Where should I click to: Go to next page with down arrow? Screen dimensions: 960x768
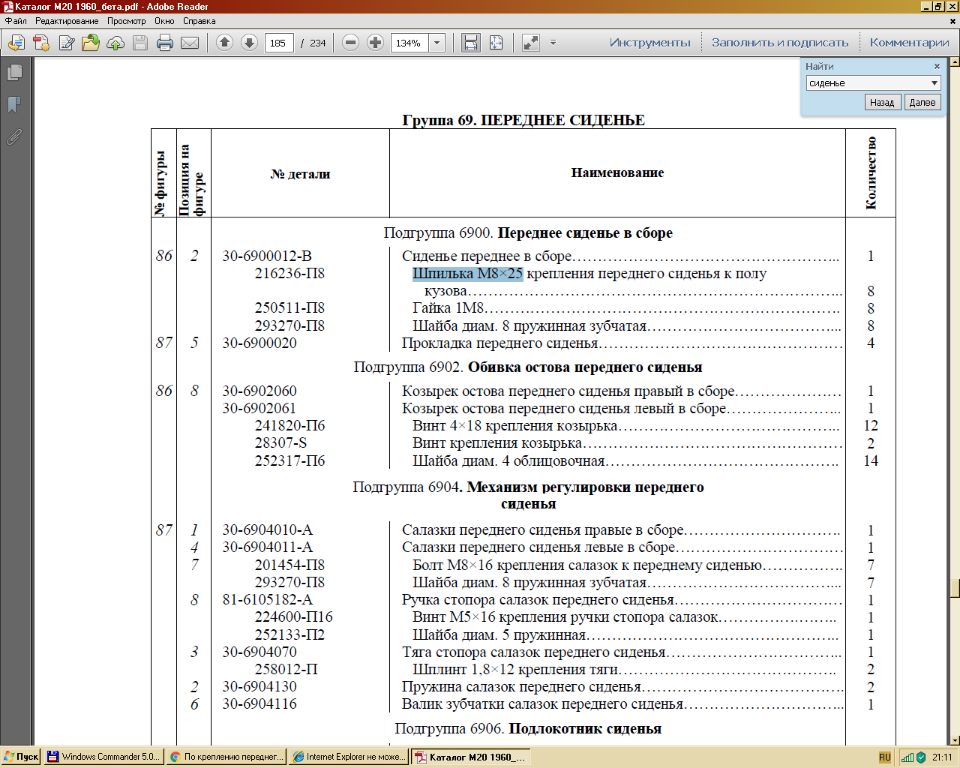(x=249, y=43)
